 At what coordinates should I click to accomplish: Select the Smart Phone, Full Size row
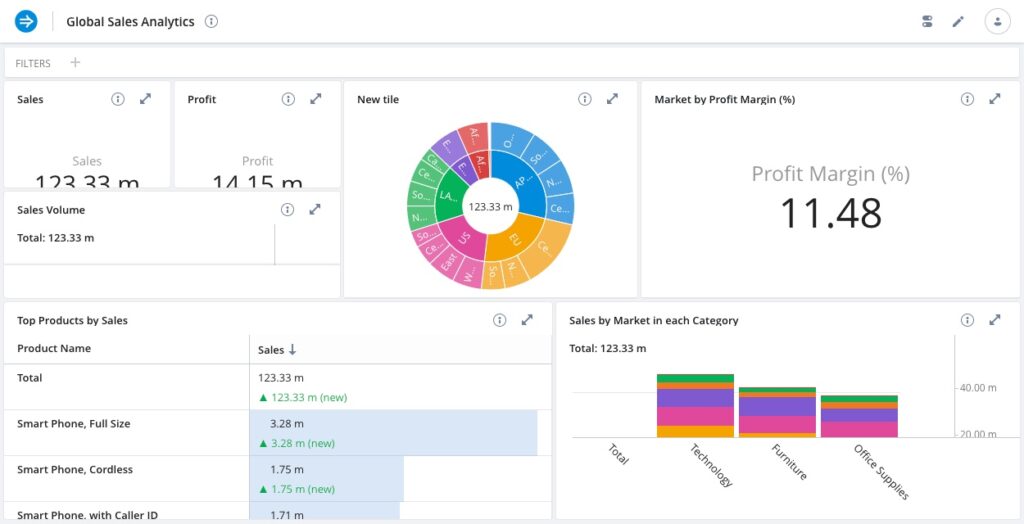click(278, 433)
